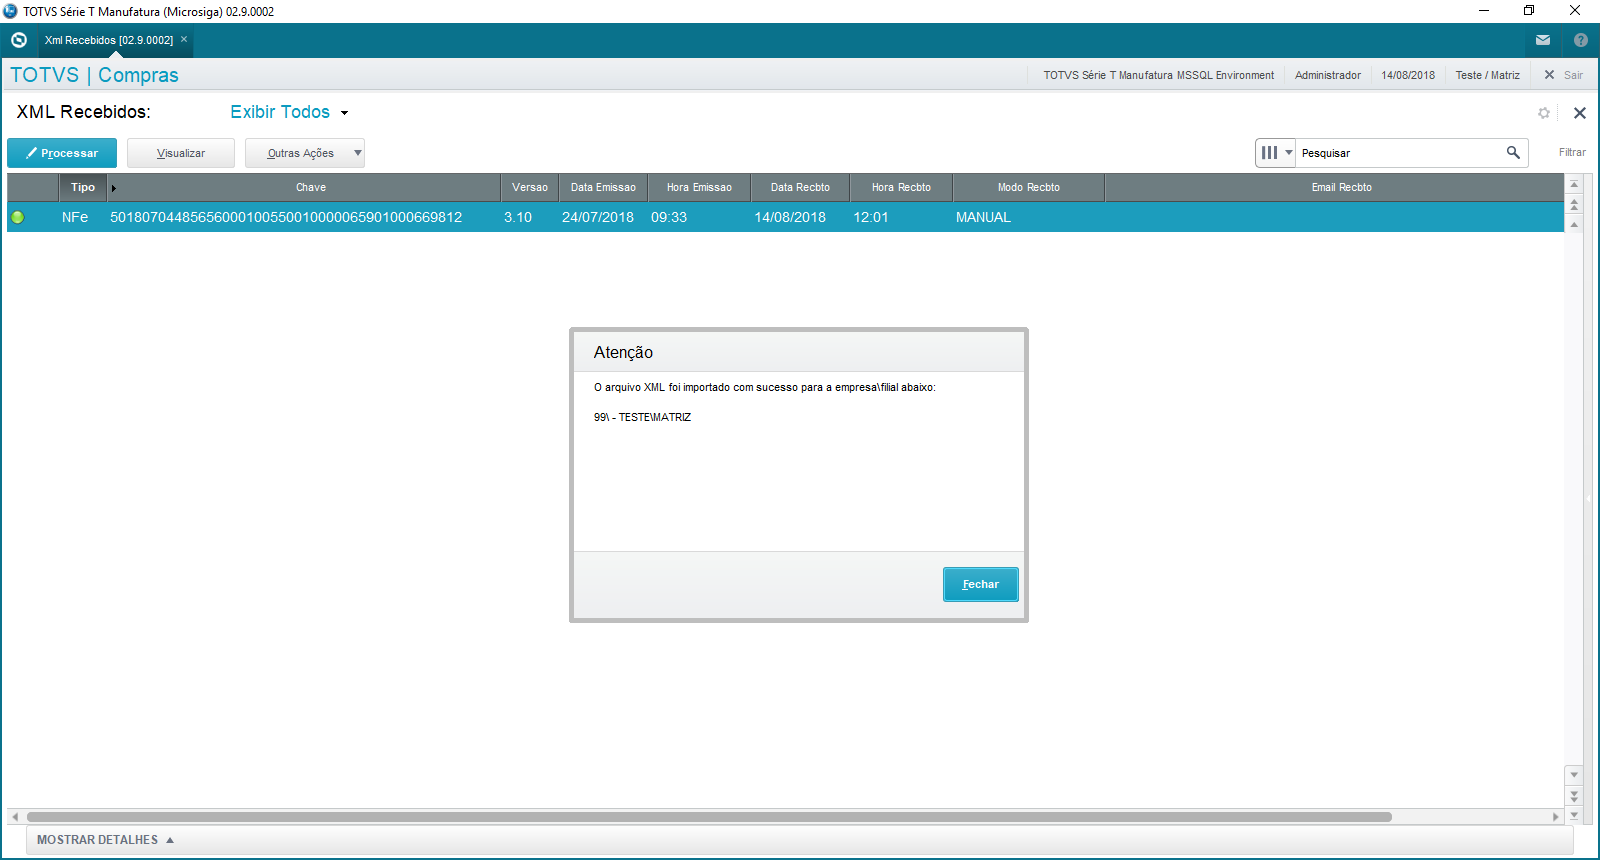Click the Visualizar button

tap(181, 153)
